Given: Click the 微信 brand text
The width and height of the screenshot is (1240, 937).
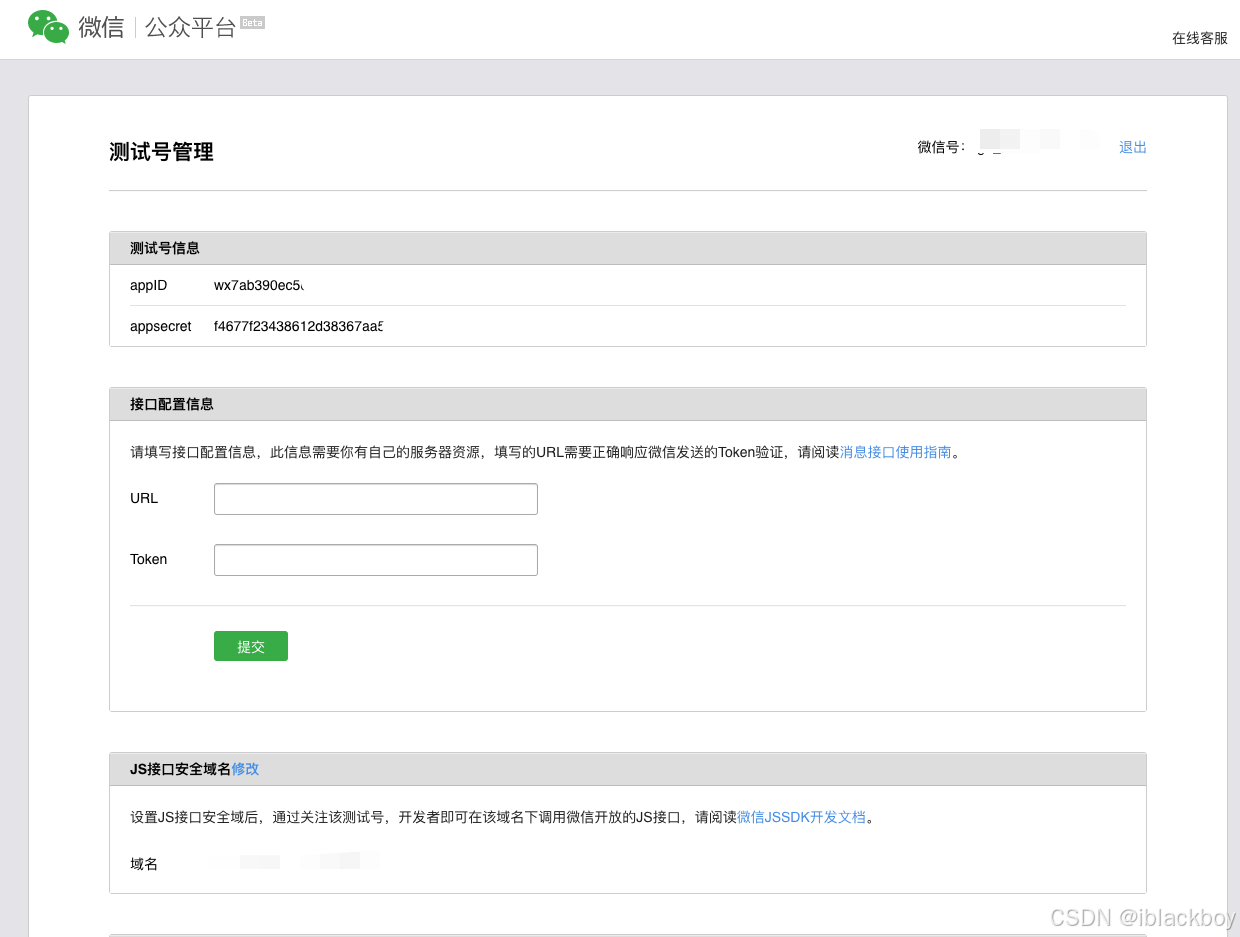Looking at the screenshot, I should (x=101, y=27).
